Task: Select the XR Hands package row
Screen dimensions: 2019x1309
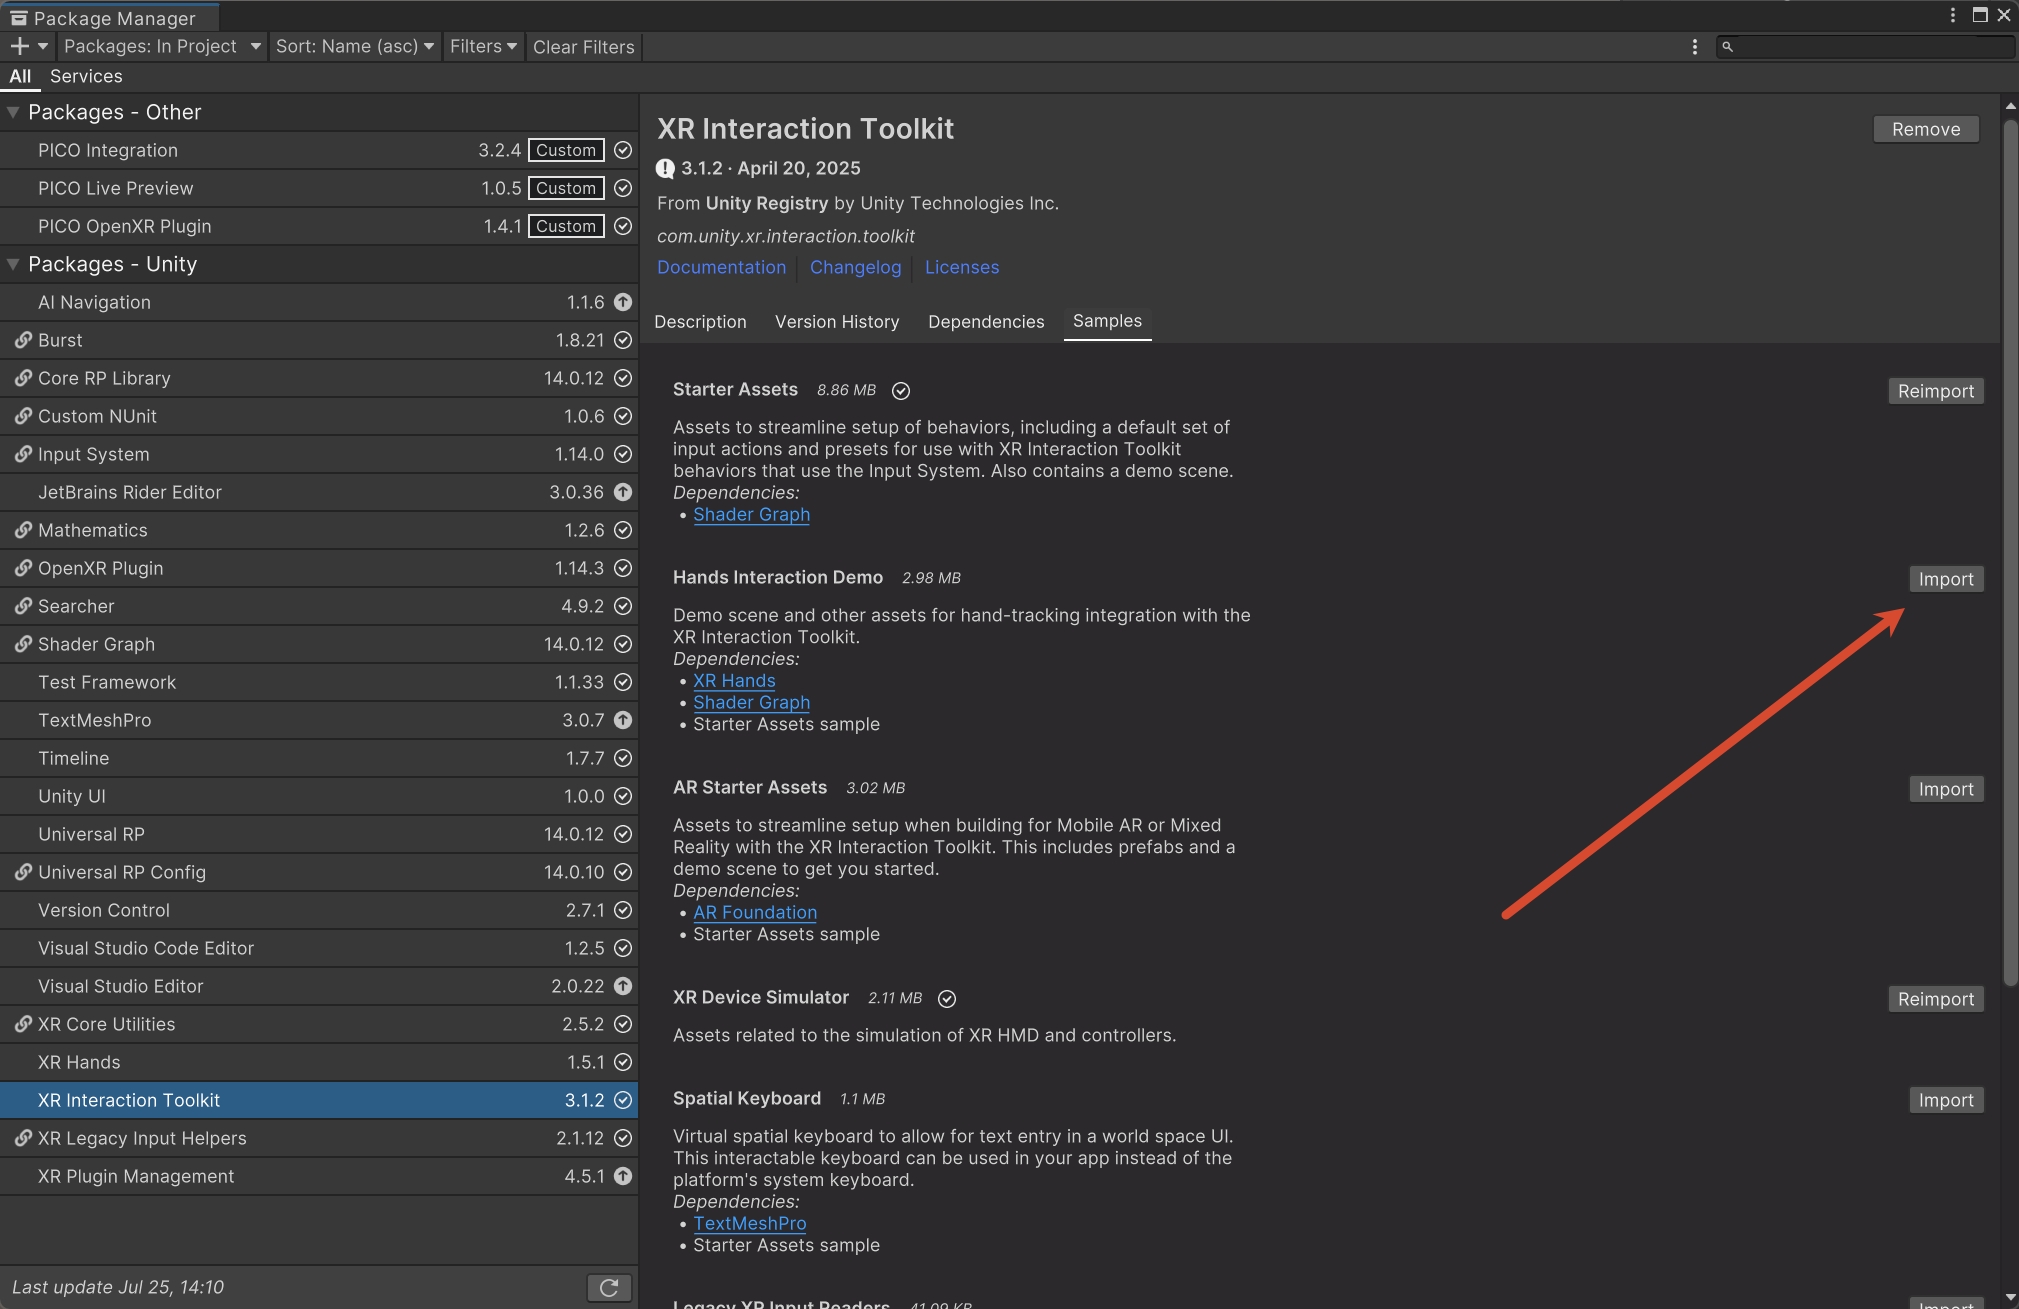Action: [319, 1062]
